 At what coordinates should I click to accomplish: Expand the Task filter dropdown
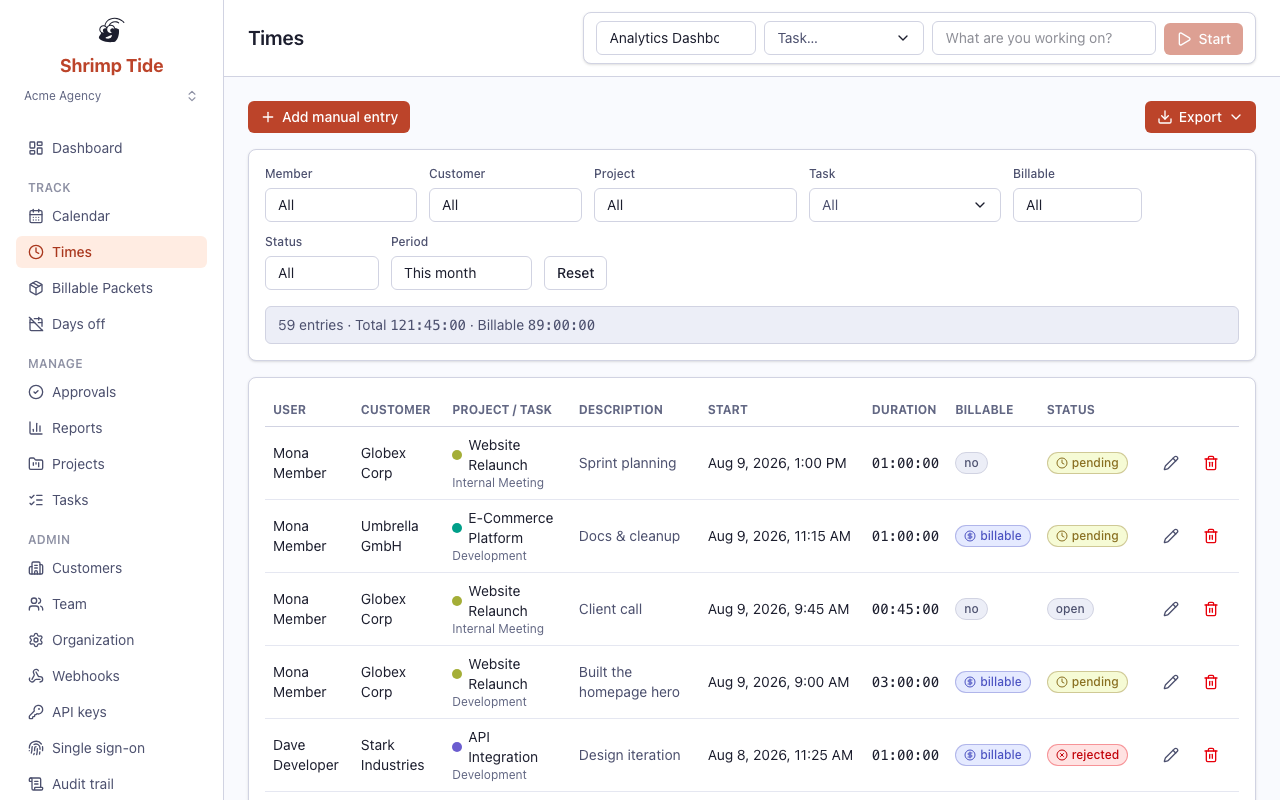click(905, 205)
